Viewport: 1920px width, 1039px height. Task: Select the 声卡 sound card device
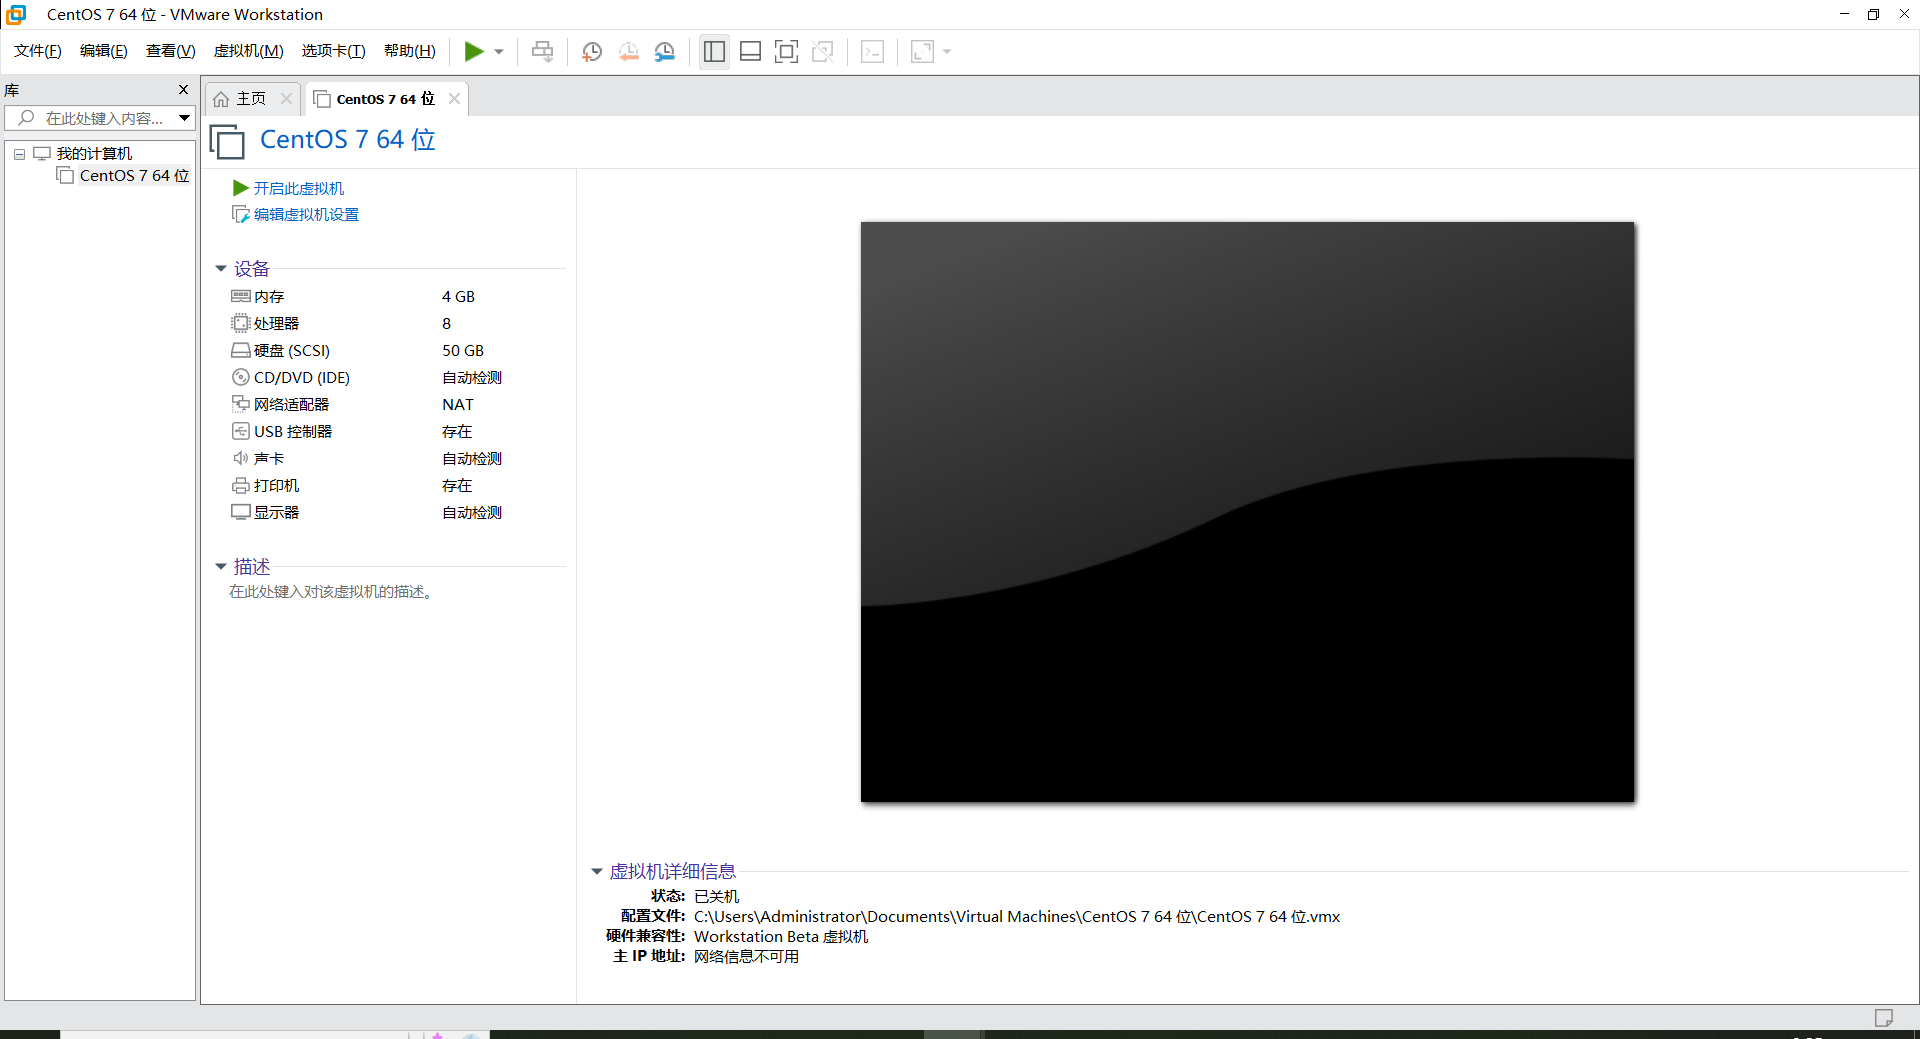[x=269, y=459]
